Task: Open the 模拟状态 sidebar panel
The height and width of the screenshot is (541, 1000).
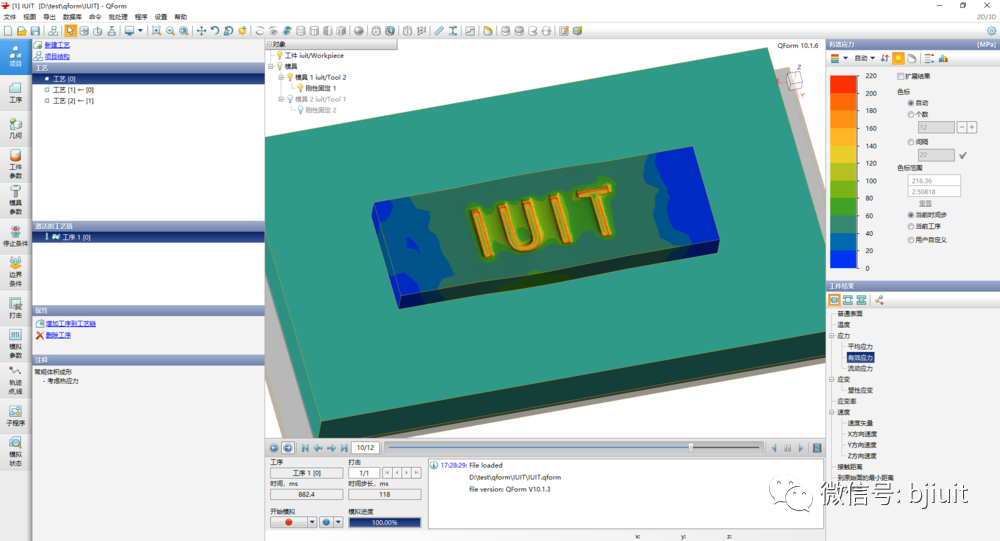Action: pyautogui.click(x=15, y=450)
